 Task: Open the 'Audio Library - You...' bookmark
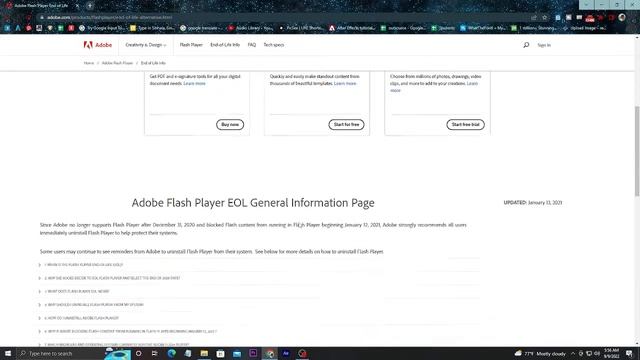click(251, 28)
